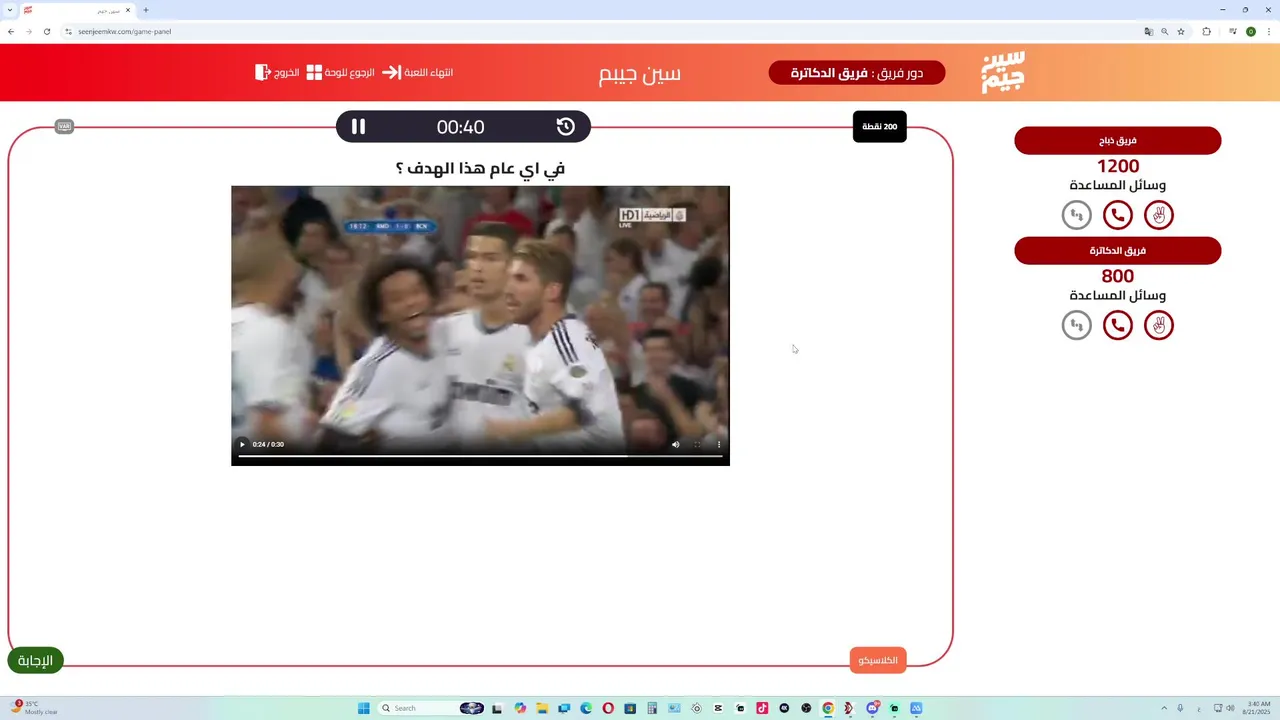Click the فريق ذباح team name bar
Screen dimensions: 1280x720
[x=1117, y=141]
